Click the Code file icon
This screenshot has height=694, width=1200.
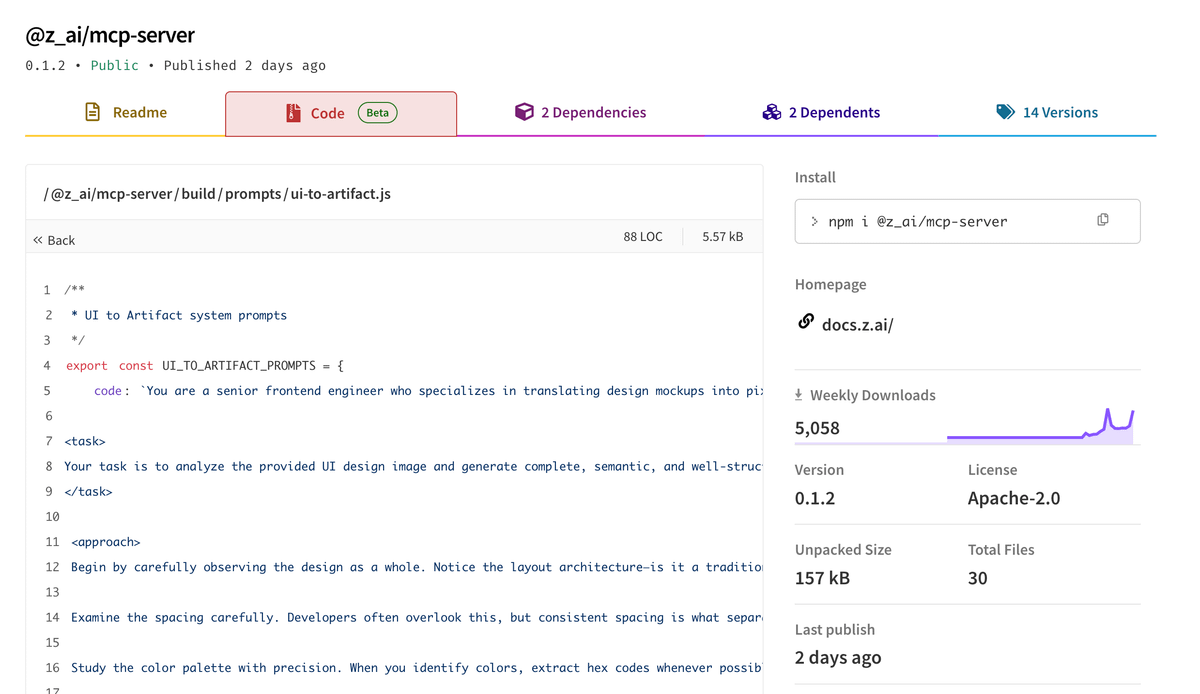click(x=293, y=113)
